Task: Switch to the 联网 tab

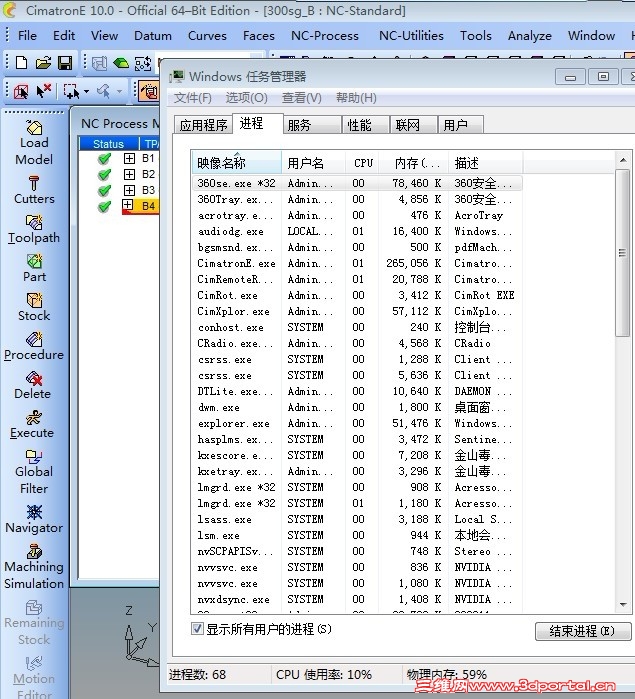Action: point(413,125)
